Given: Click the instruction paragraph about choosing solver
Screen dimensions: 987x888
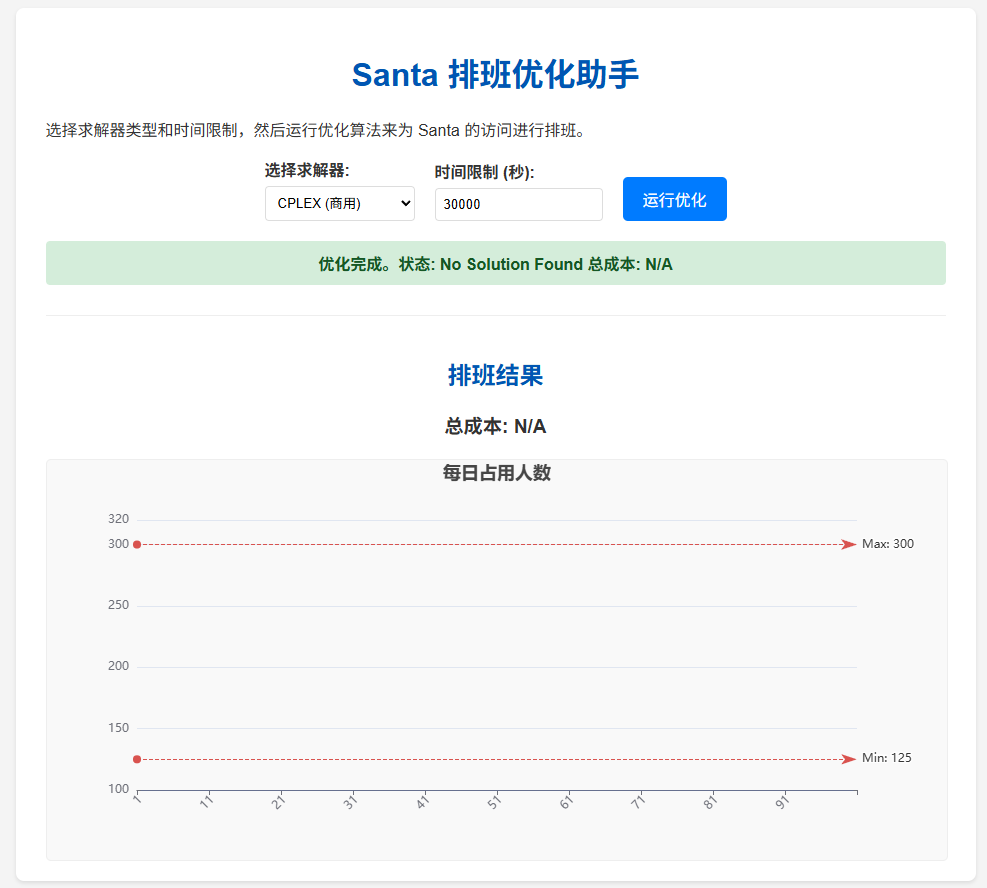Looking at the screenshot, I should 316,130.
